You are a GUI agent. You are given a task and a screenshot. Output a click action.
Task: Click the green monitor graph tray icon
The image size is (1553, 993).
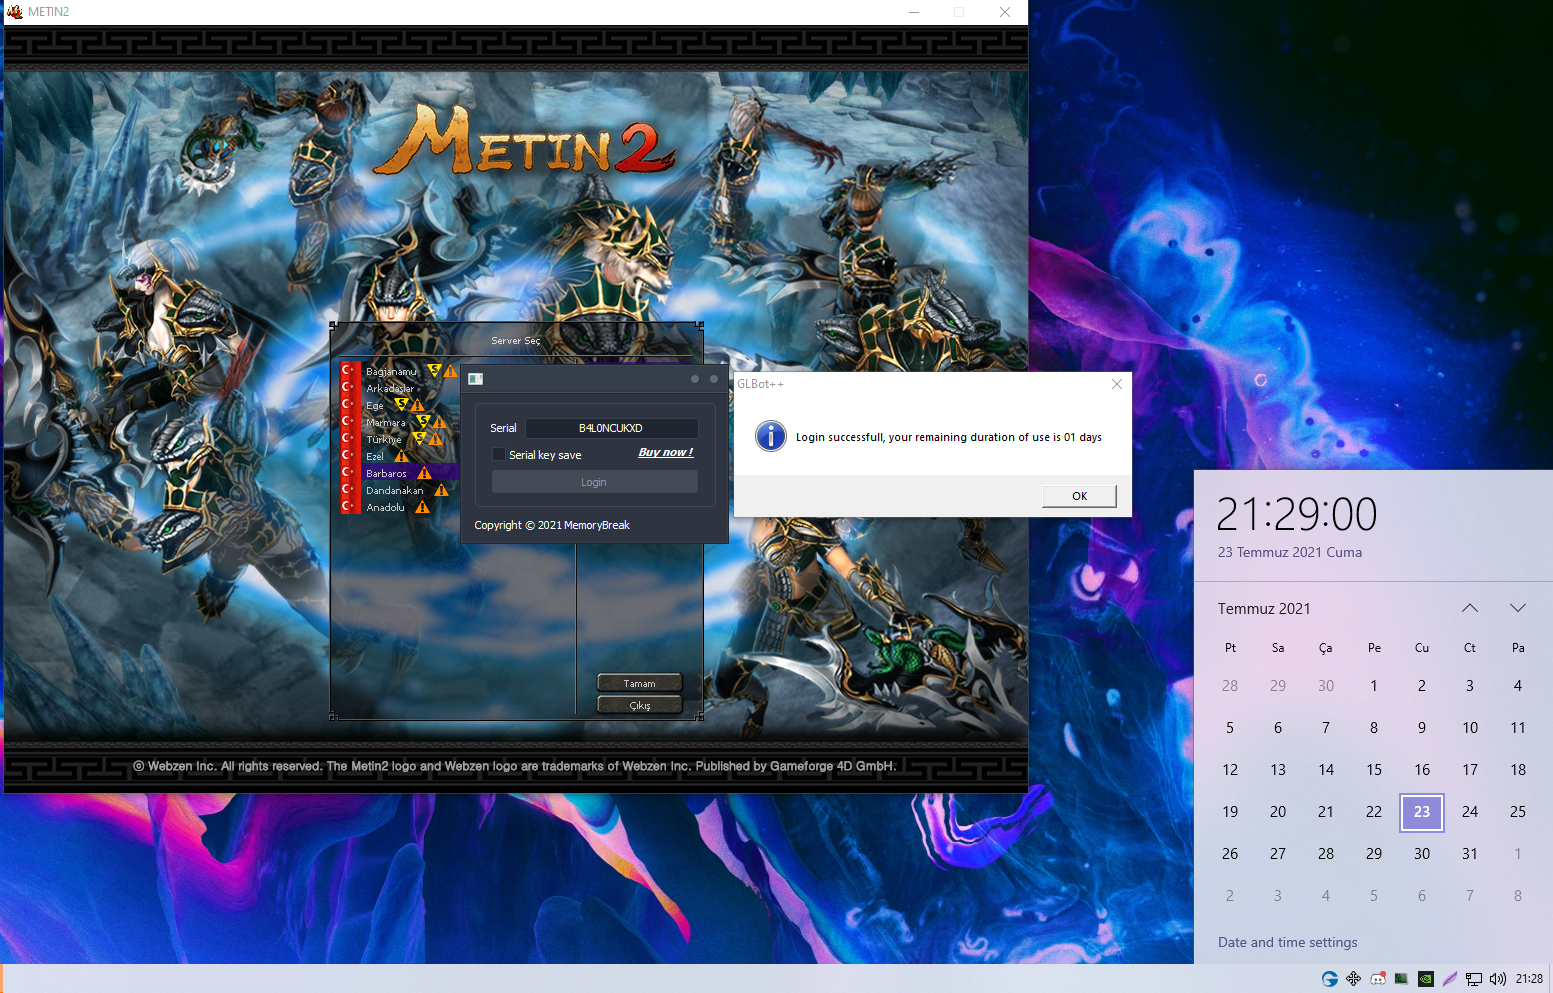tap(1402, 979)
